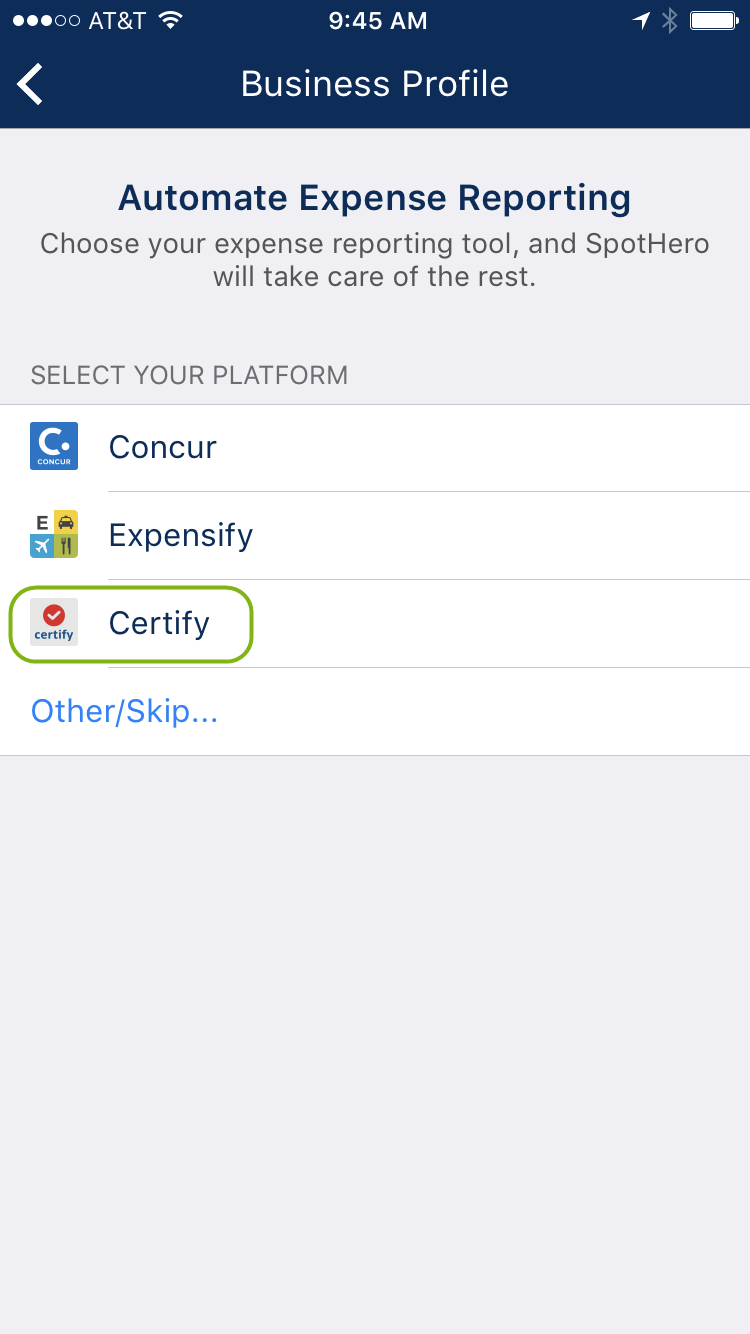Tap the Expensify logo icon
Screen dimensions: 750x1334
click(54, 535)
